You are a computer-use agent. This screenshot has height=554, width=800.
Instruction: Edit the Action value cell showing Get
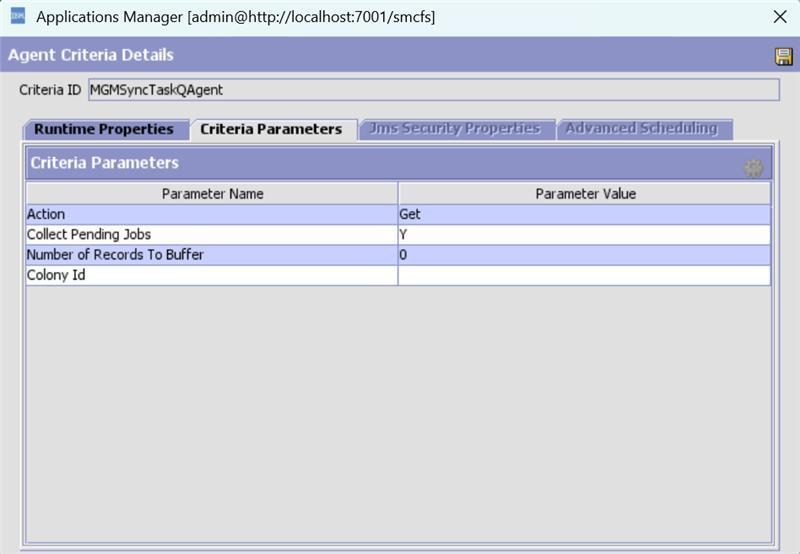tap(585, 214)
